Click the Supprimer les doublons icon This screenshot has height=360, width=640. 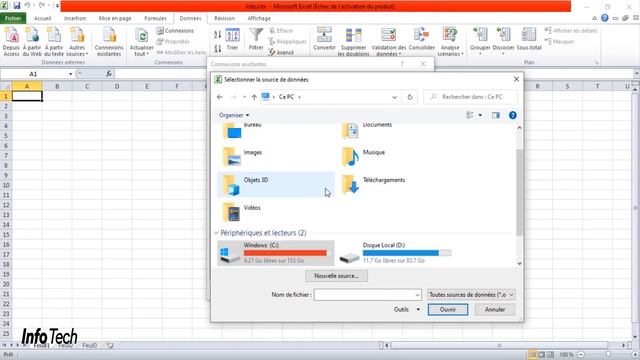coord(353,41)
